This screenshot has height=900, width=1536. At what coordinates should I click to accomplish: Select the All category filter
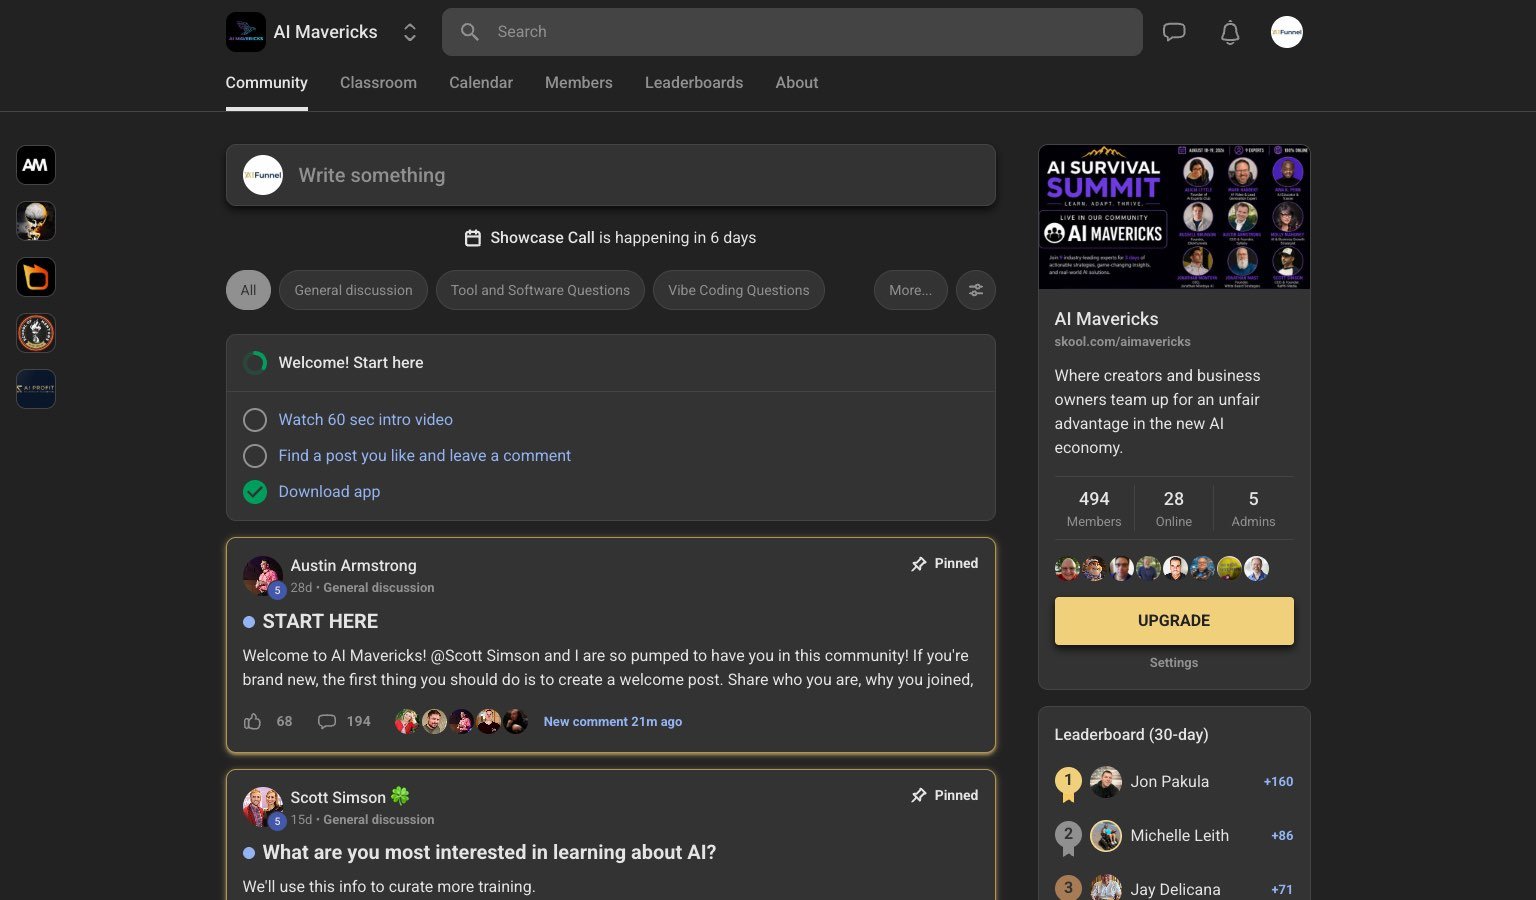pyautogui.click(x=248, y=290)
